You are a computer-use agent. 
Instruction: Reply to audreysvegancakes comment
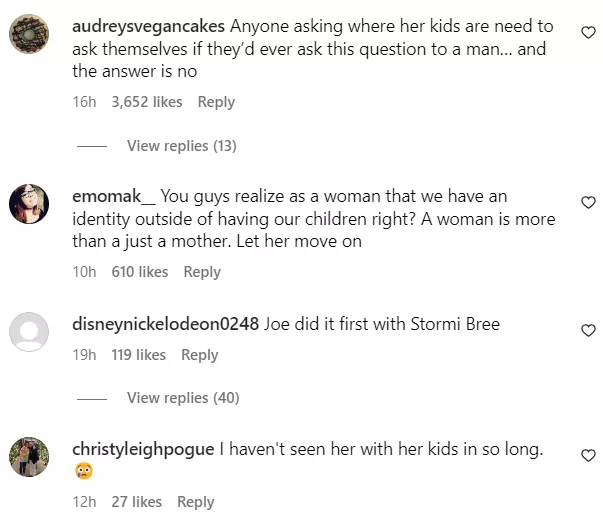tap(216, 102)
